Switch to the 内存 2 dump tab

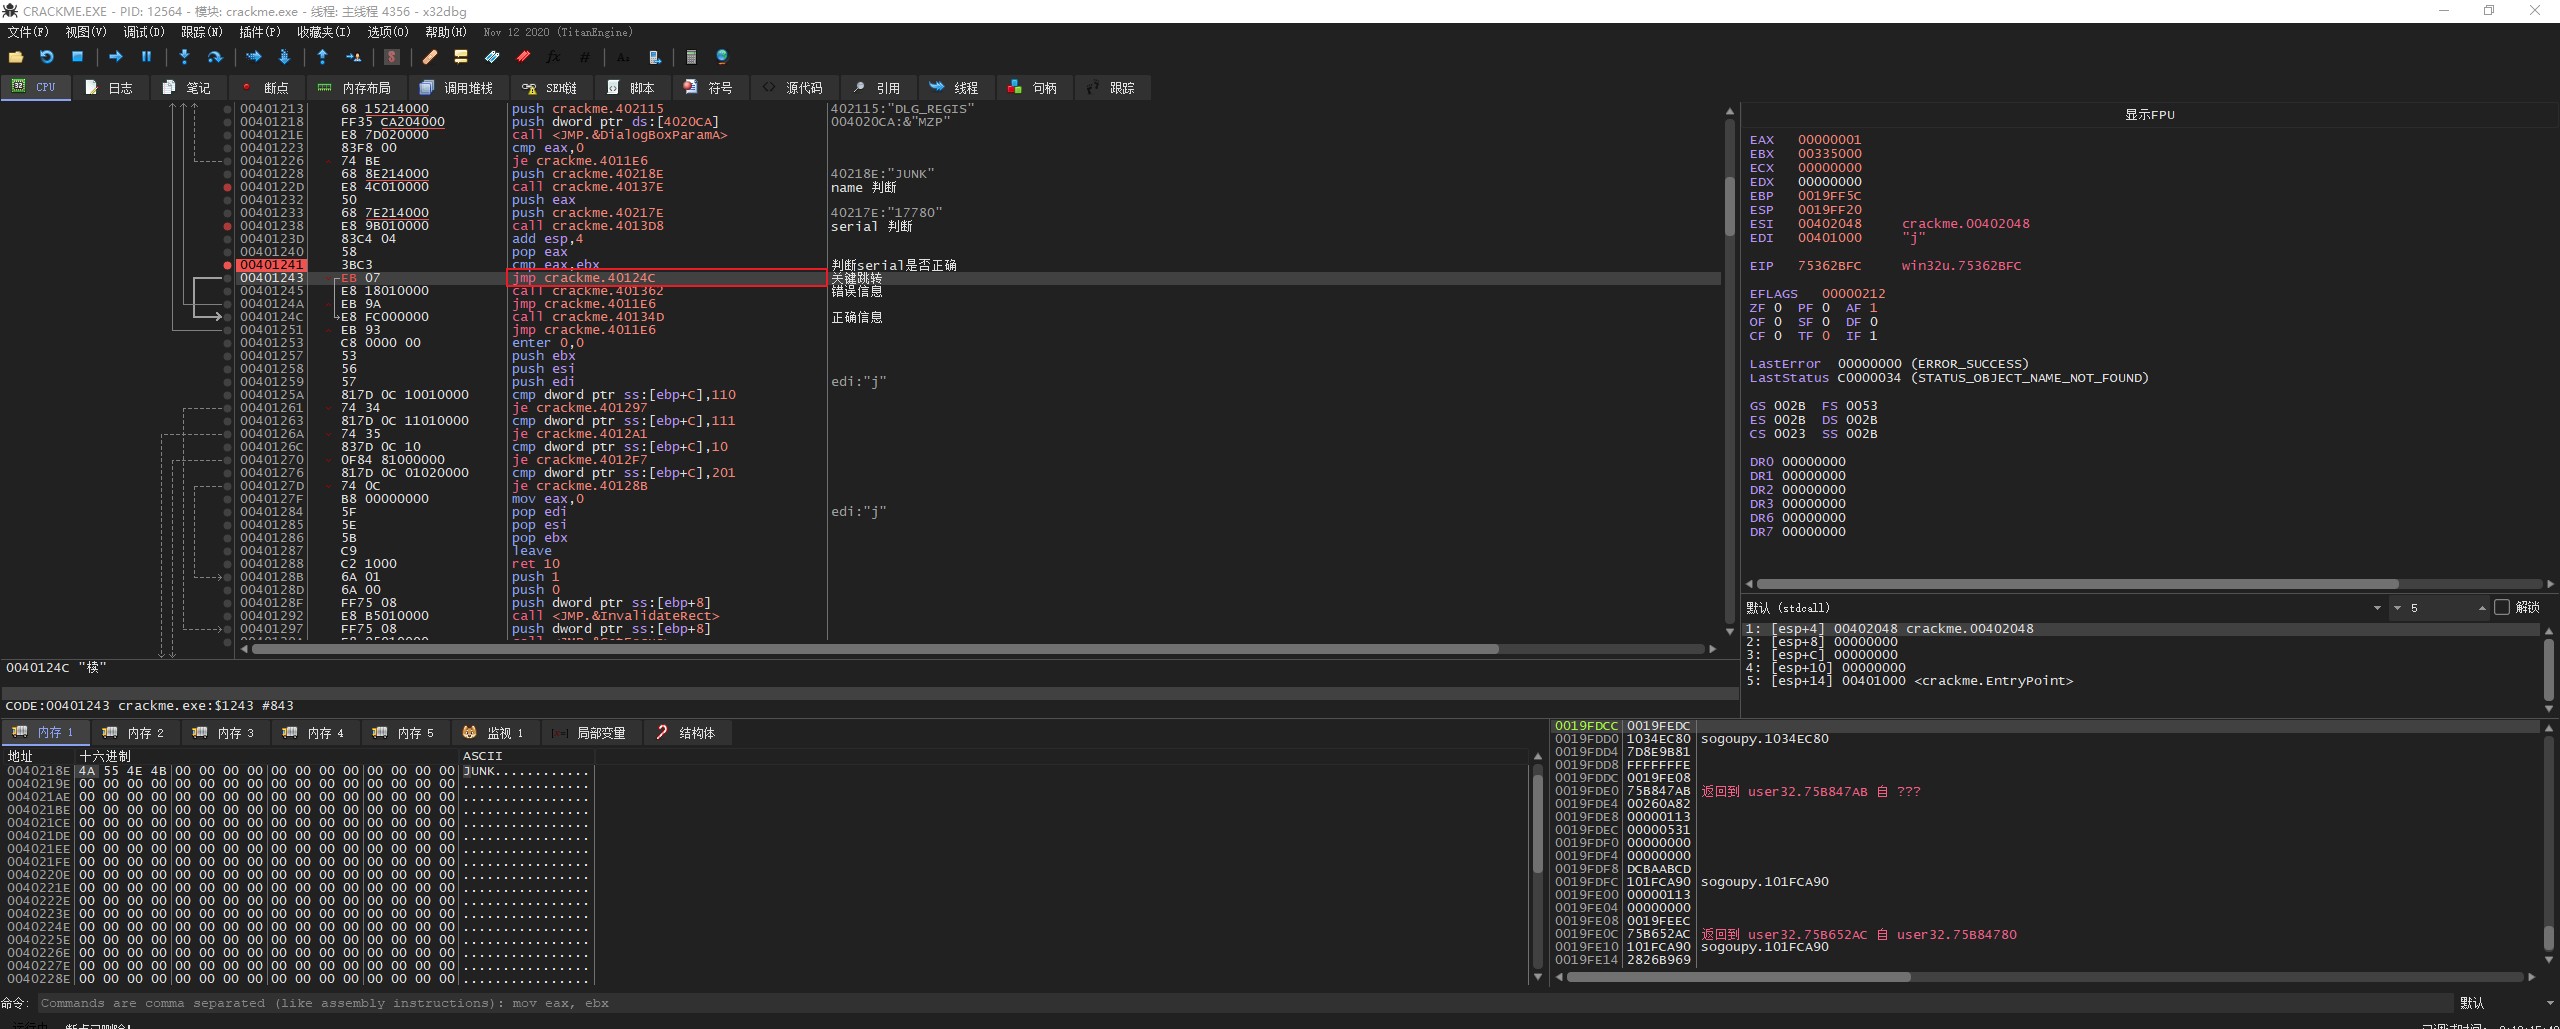[134, 733]
